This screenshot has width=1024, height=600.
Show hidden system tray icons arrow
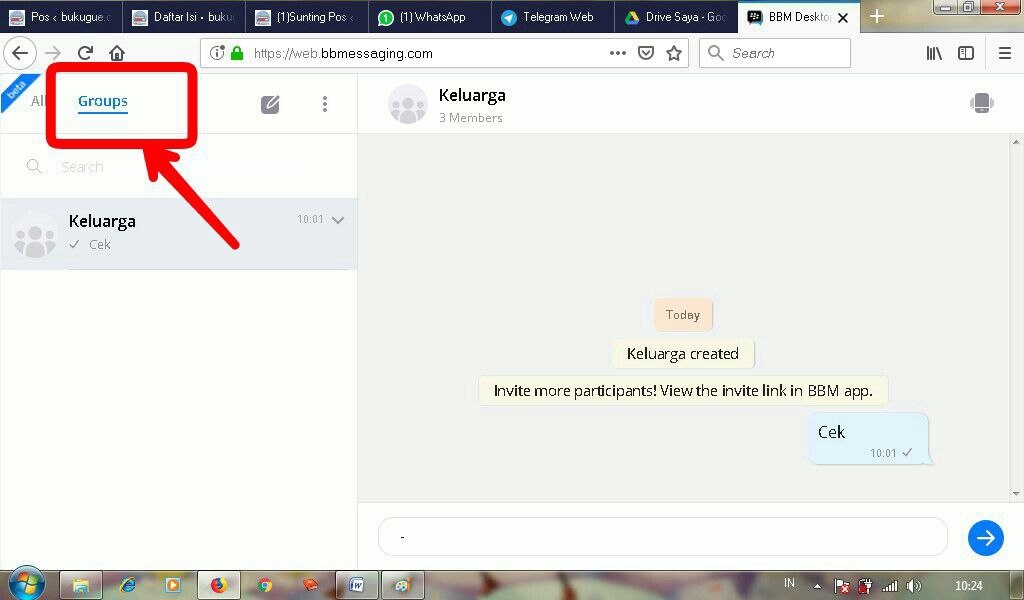pyautogui.click(x=817, y=586)
